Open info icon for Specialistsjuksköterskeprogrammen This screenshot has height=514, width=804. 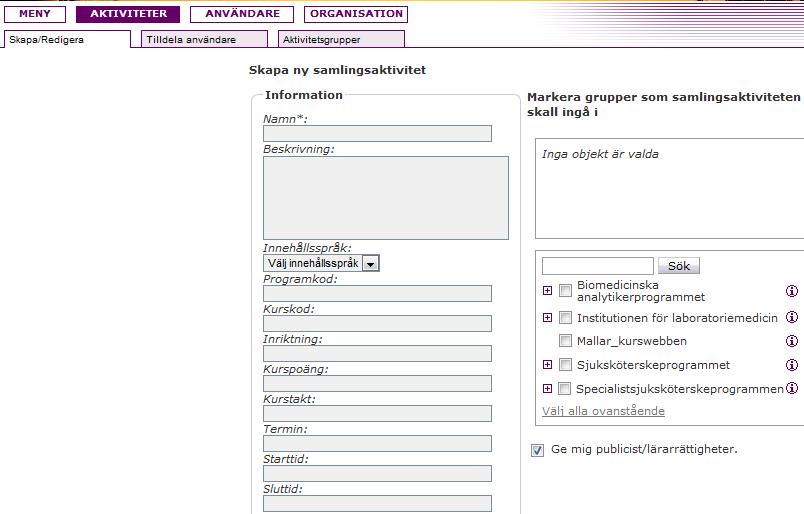tap(792, 388)
